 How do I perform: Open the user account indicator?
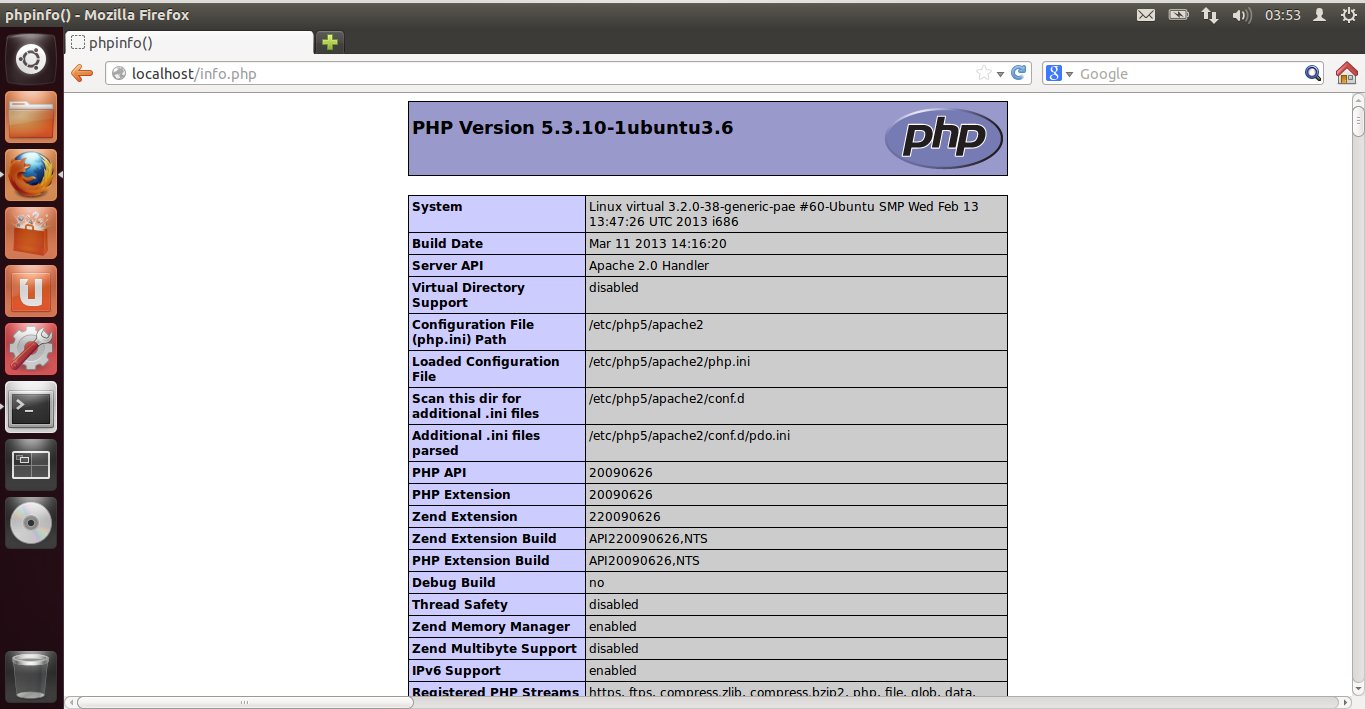click(1319, 15)
